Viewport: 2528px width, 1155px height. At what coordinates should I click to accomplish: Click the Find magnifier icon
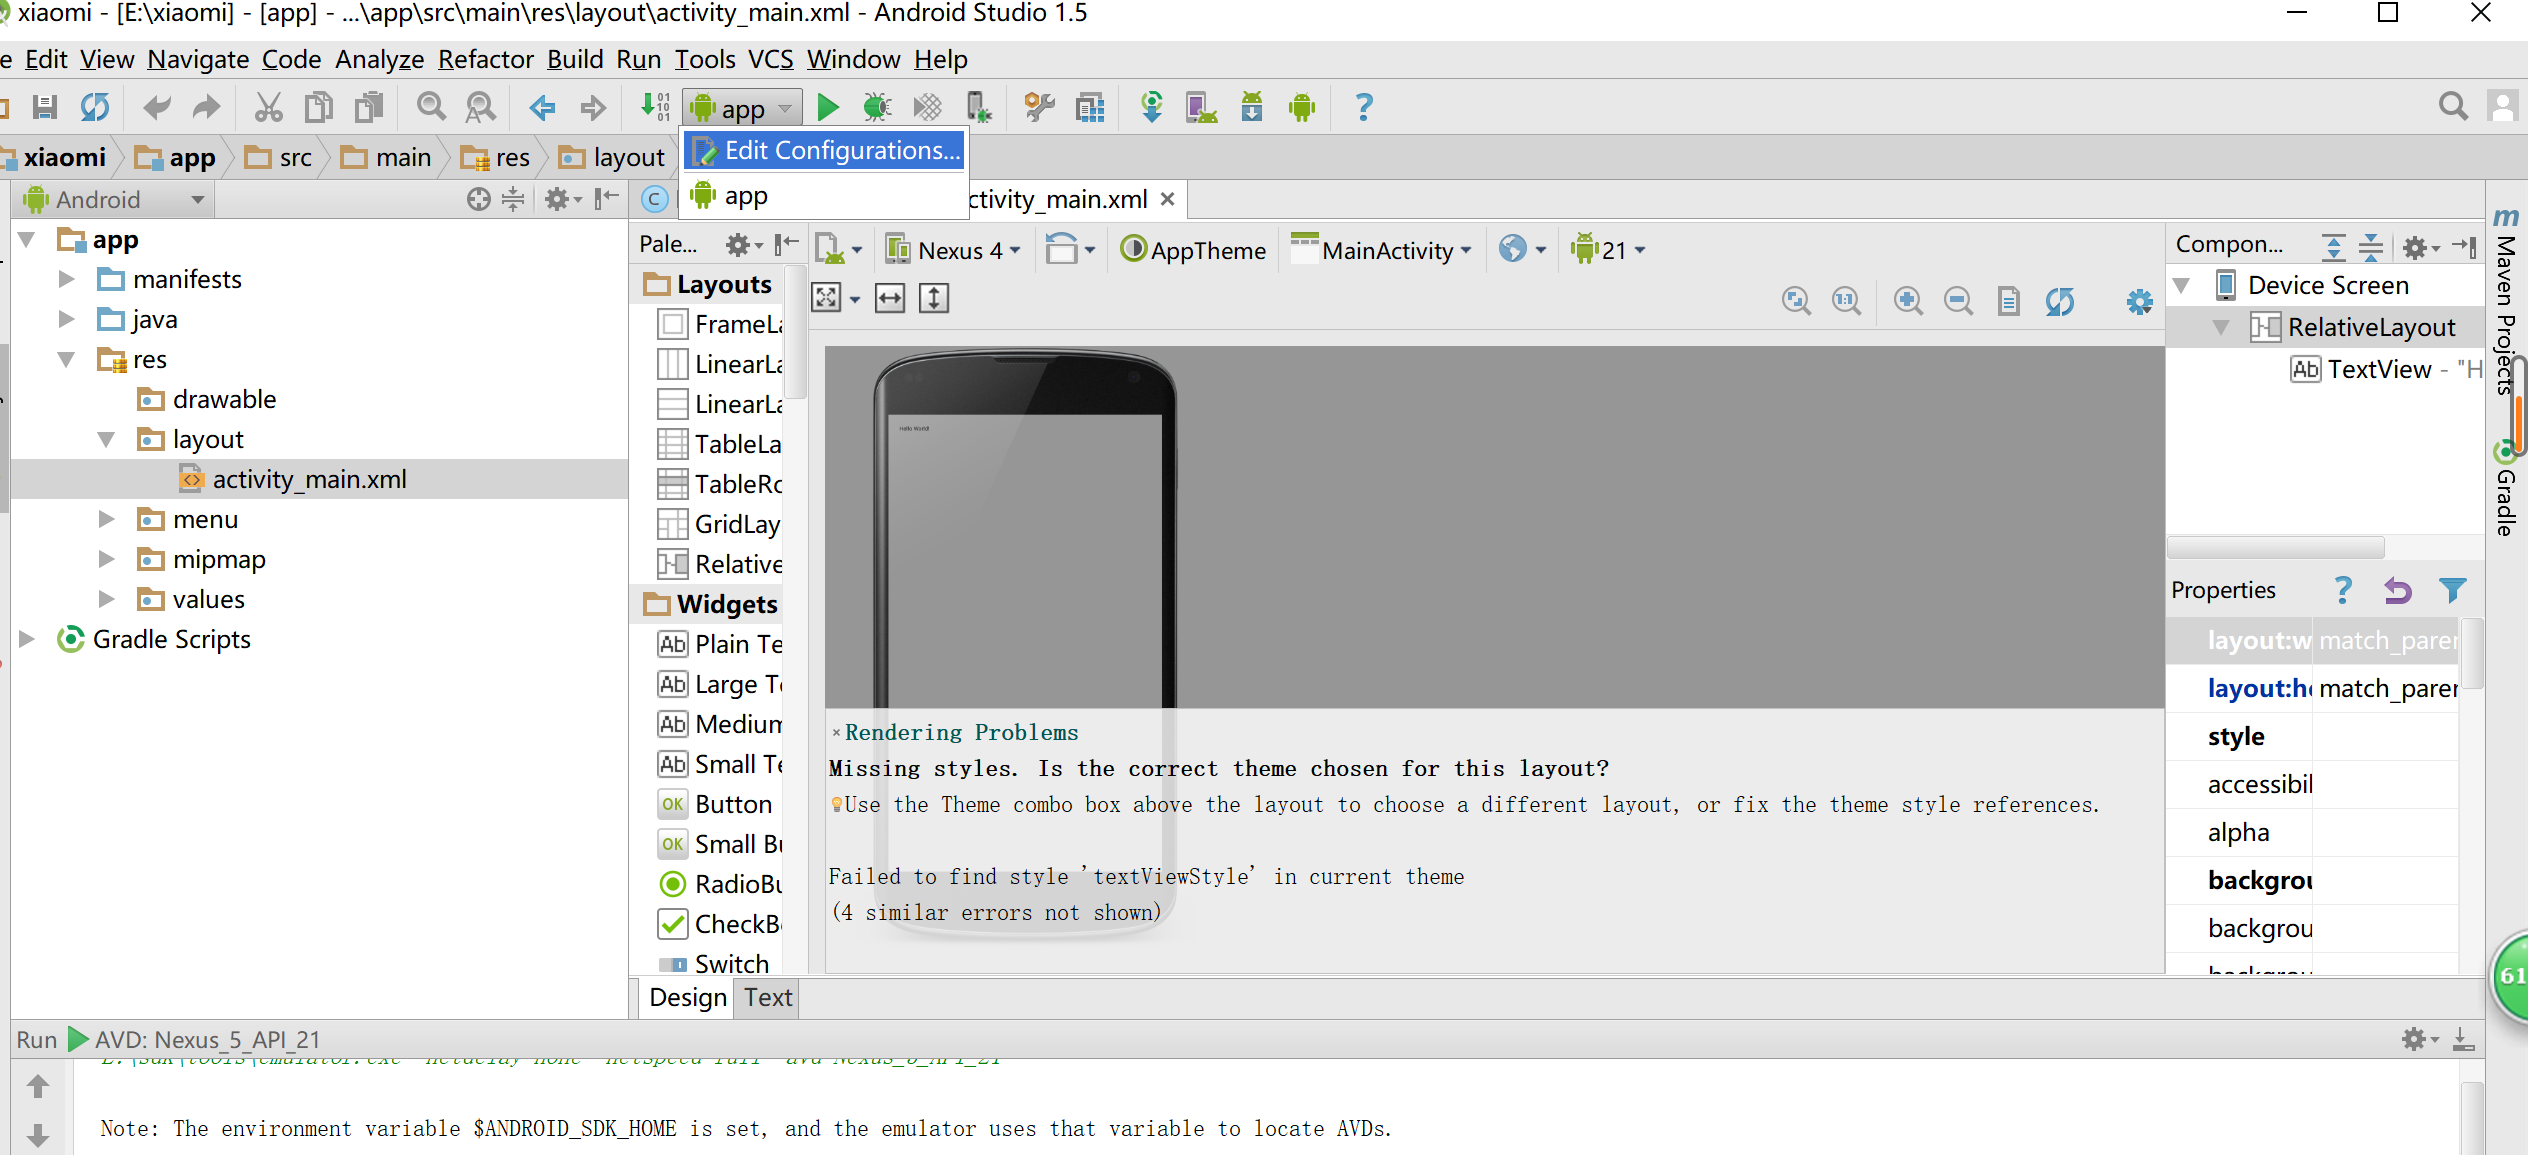[x=431, y=107]
